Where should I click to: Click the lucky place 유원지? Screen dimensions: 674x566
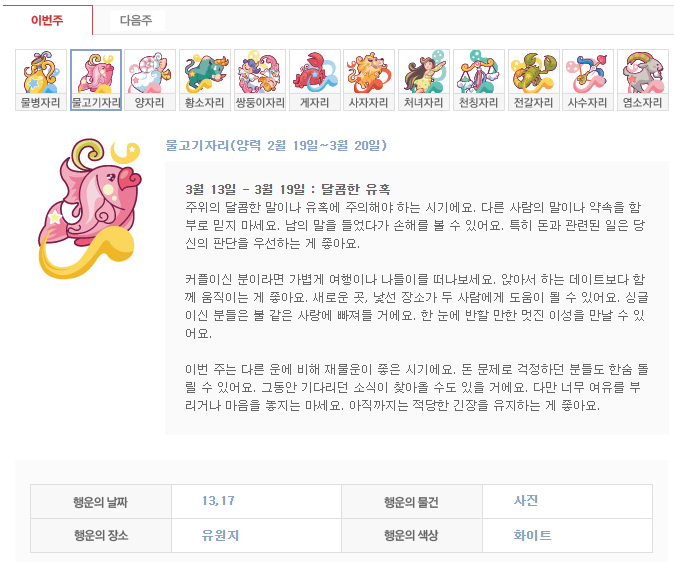(220, 535)
